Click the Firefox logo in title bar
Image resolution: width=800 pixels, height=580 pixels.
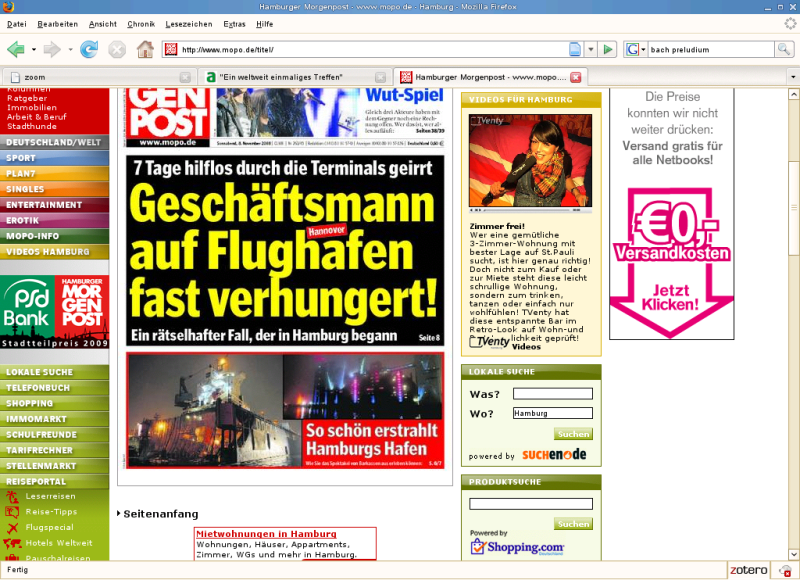click(x=9, y=7)
